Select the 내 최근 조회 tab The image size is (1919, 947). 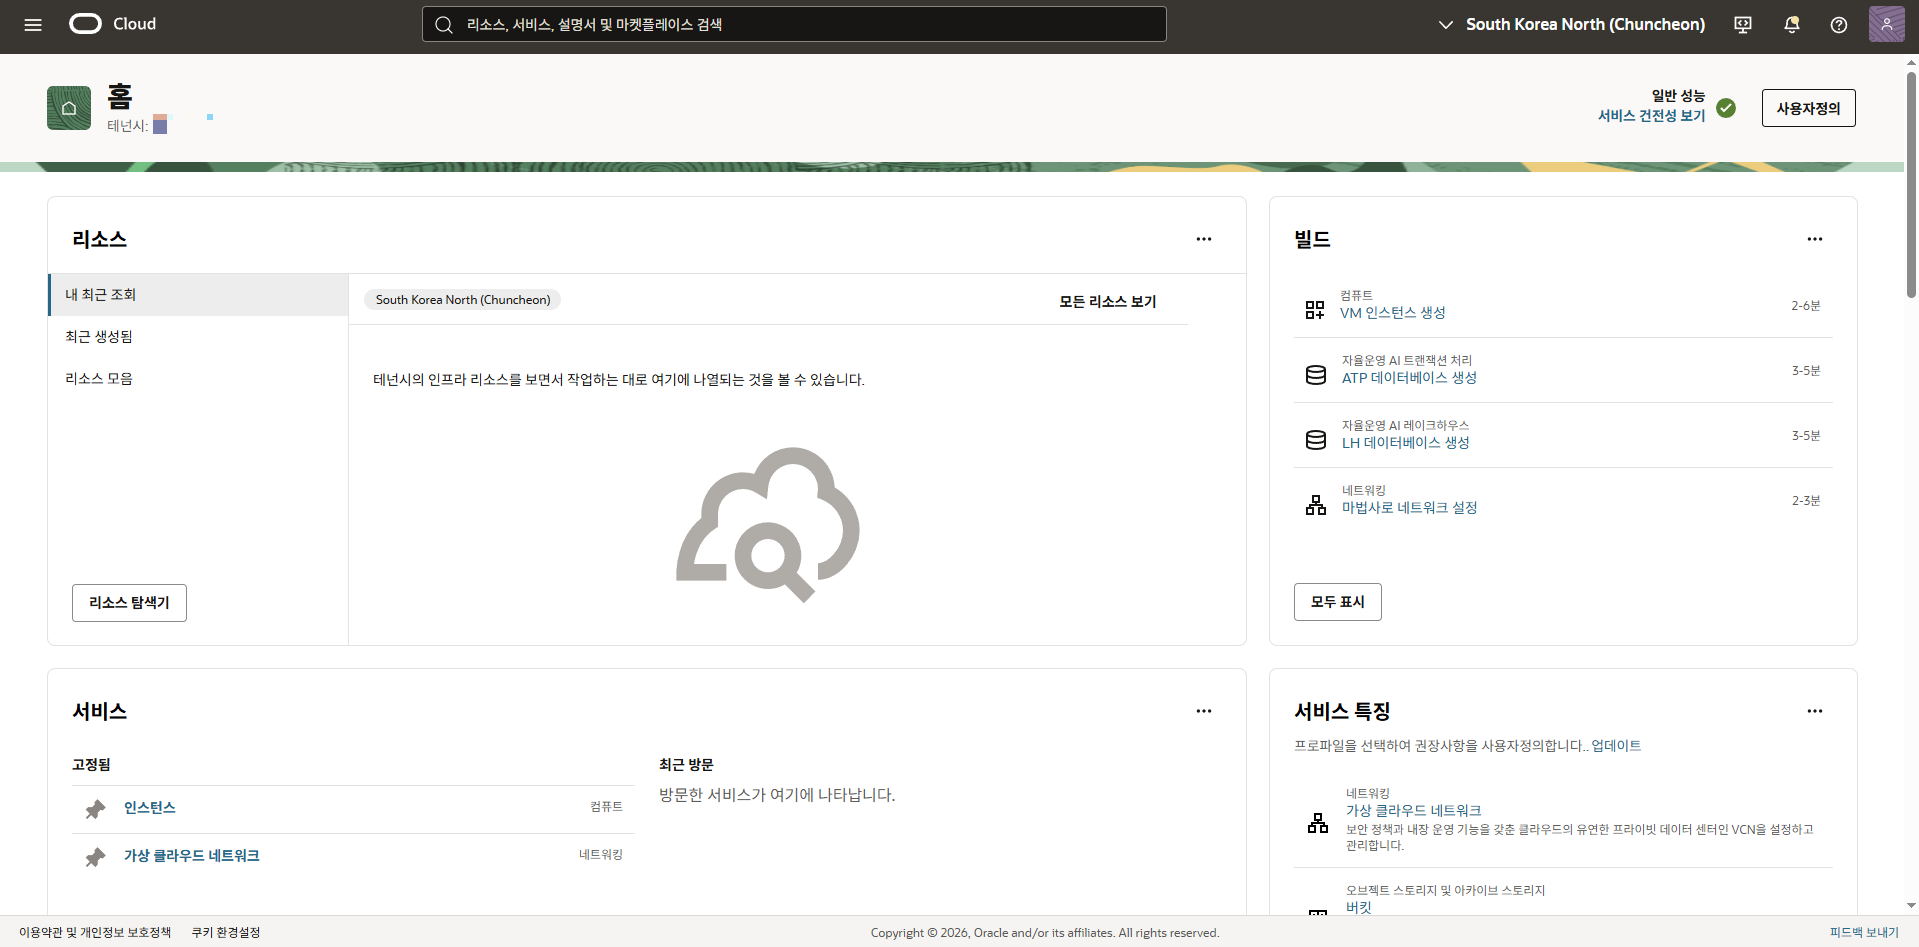click(198, 295)
